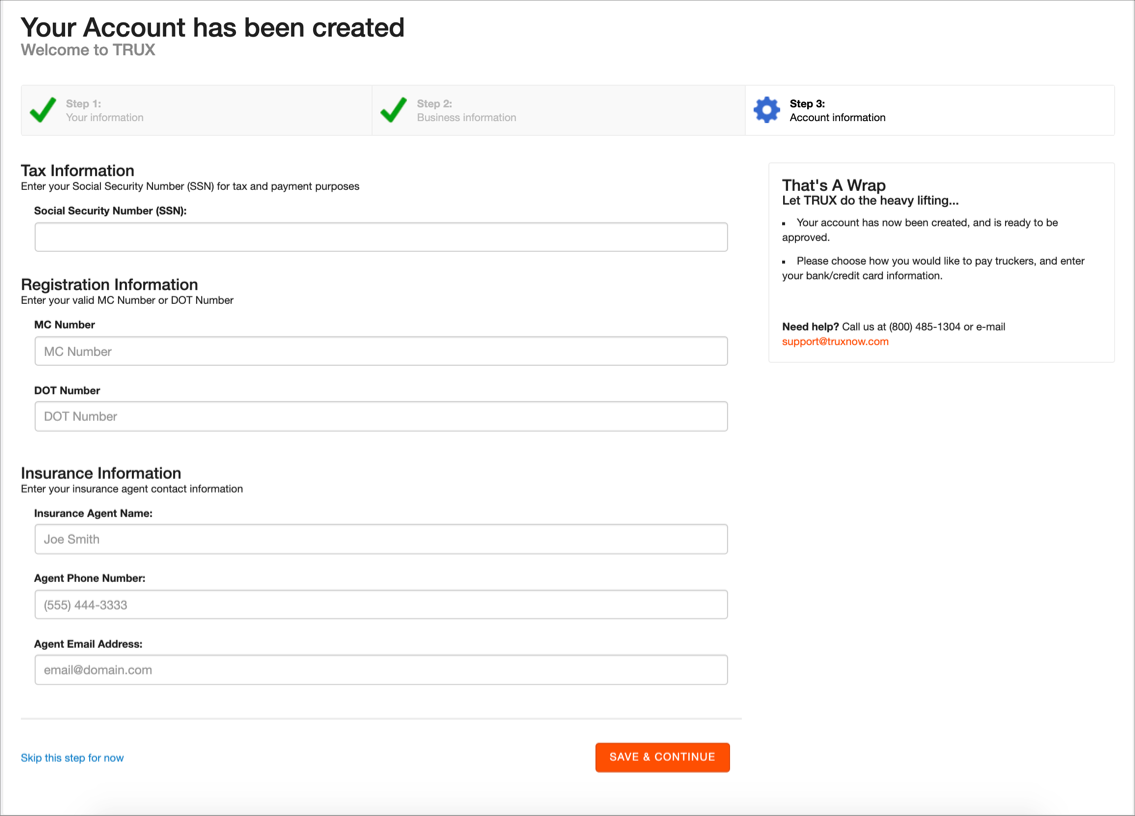Viewport: 1135px width, 816px height.
Task: Click into the MC Number field
Action: point(381,351)
